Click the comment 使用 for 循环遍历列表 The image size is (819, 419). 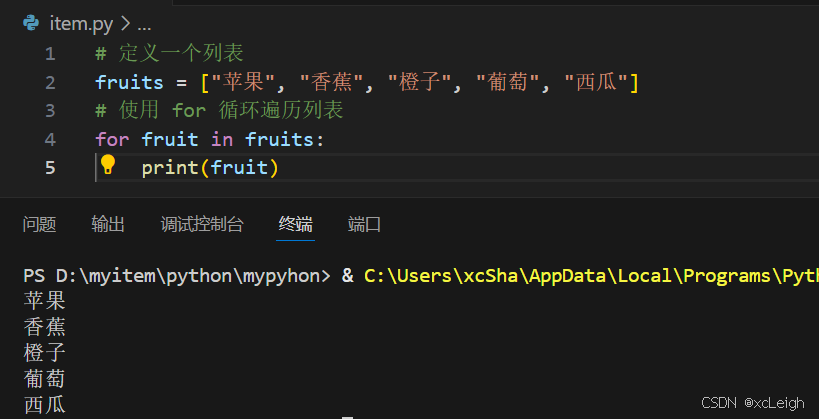(x=219, y=110)
